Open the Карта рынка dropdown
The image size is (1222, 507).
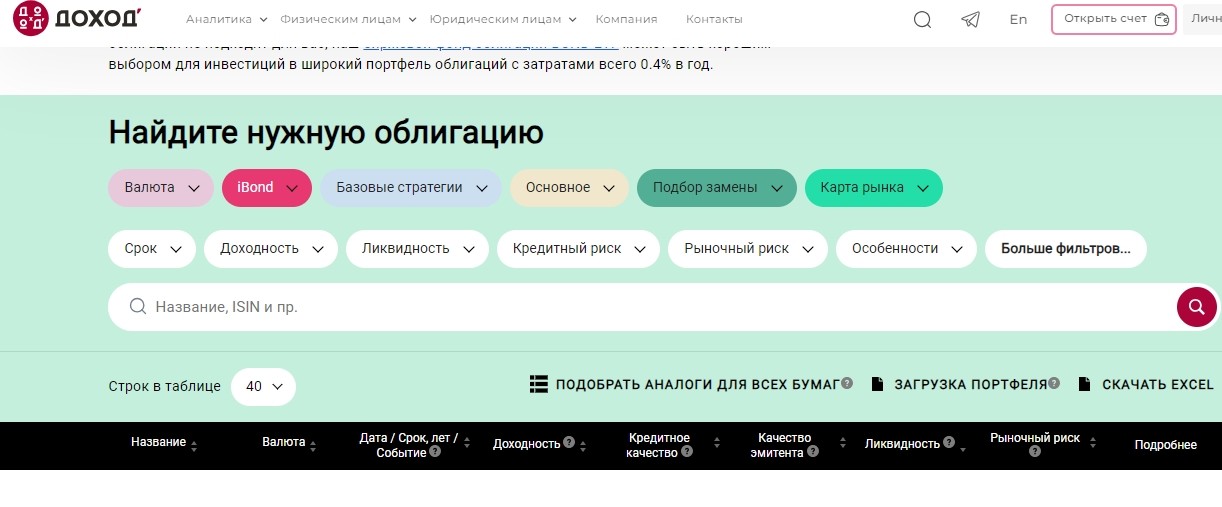[873, 188]
